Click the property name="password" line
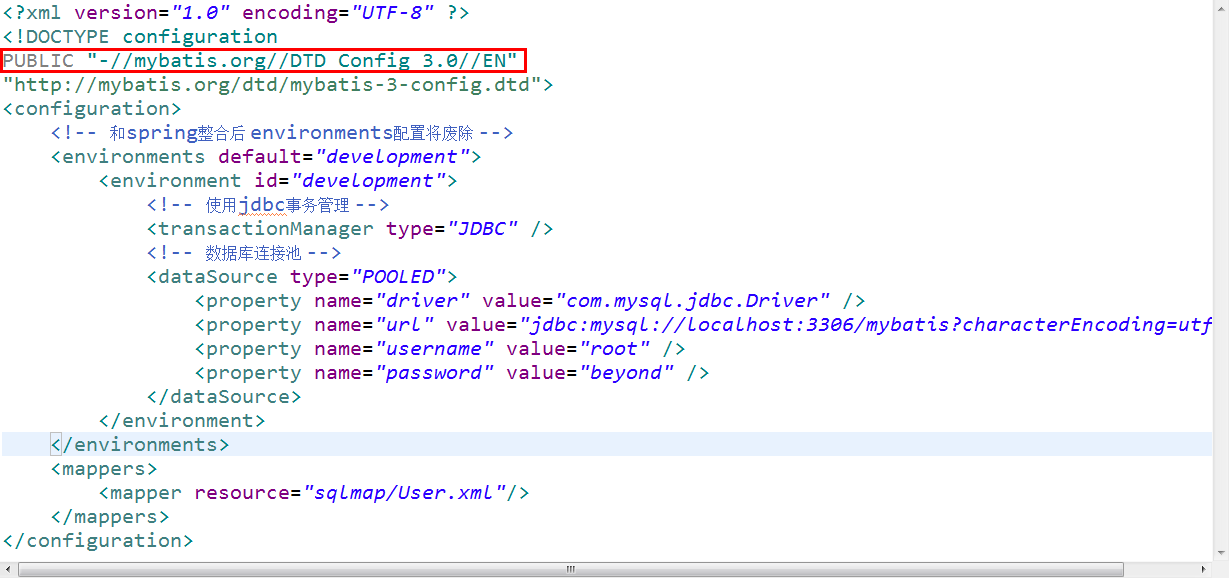This screenshot has height=578, width=1229. coord(452,373)
